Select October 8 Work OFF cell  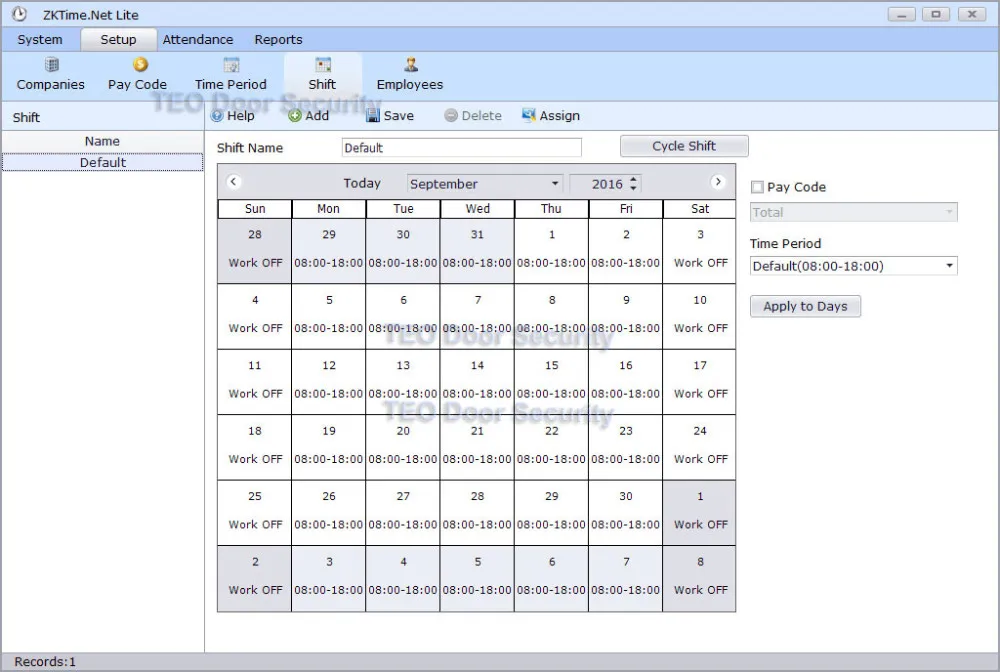700,578
